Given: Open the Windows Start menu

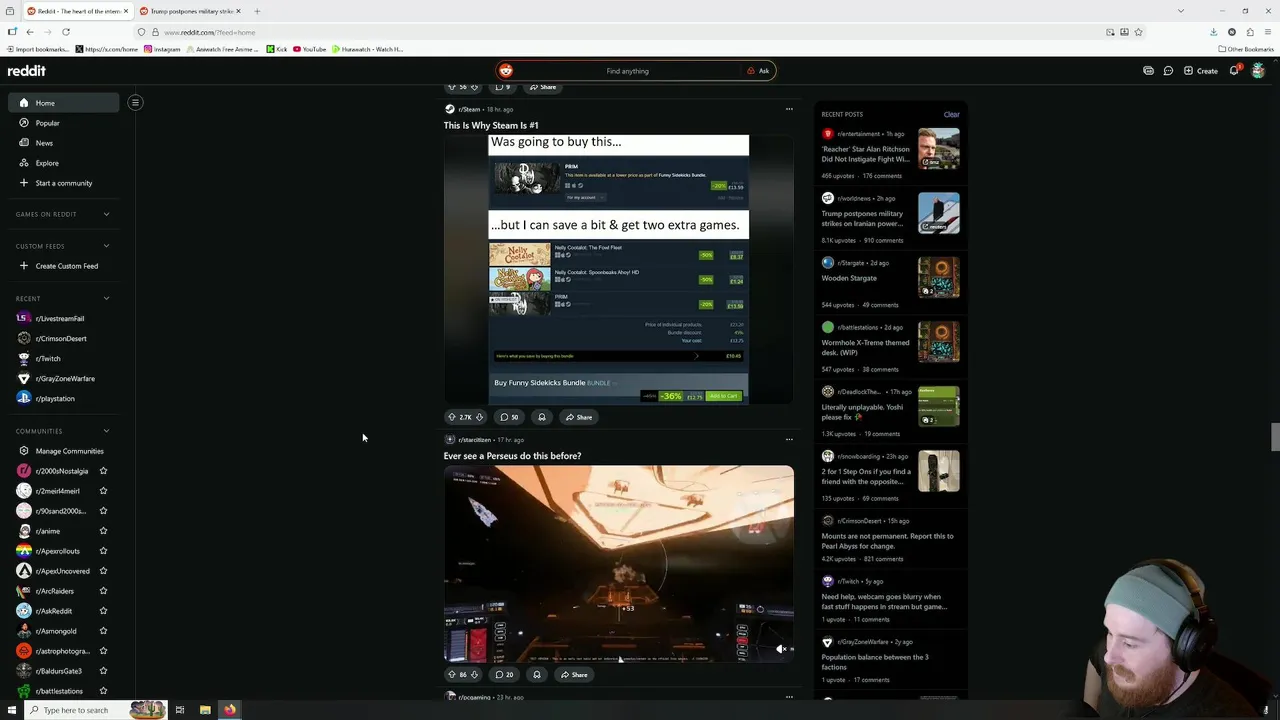Looking at the screenshot, I should pos(12,710).
